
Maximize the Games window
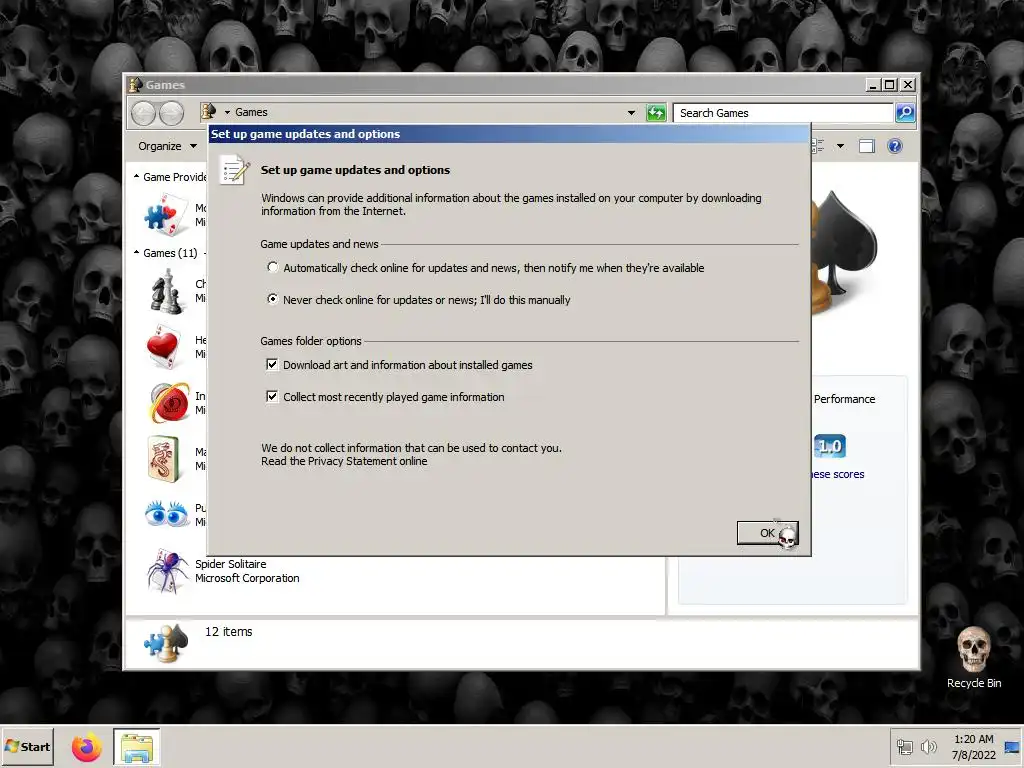coord(889,84)
